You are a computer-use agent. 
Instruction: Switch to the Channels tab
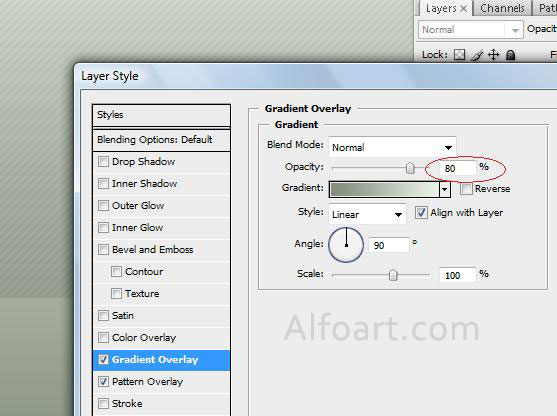tap(502, 8)
